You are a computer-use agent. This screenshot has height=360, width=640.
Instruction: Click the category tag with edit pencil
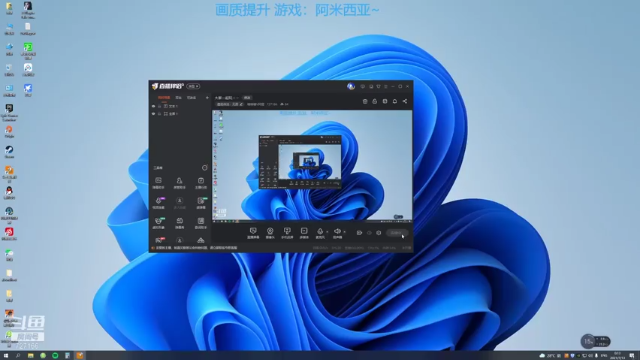coord(230,104)
